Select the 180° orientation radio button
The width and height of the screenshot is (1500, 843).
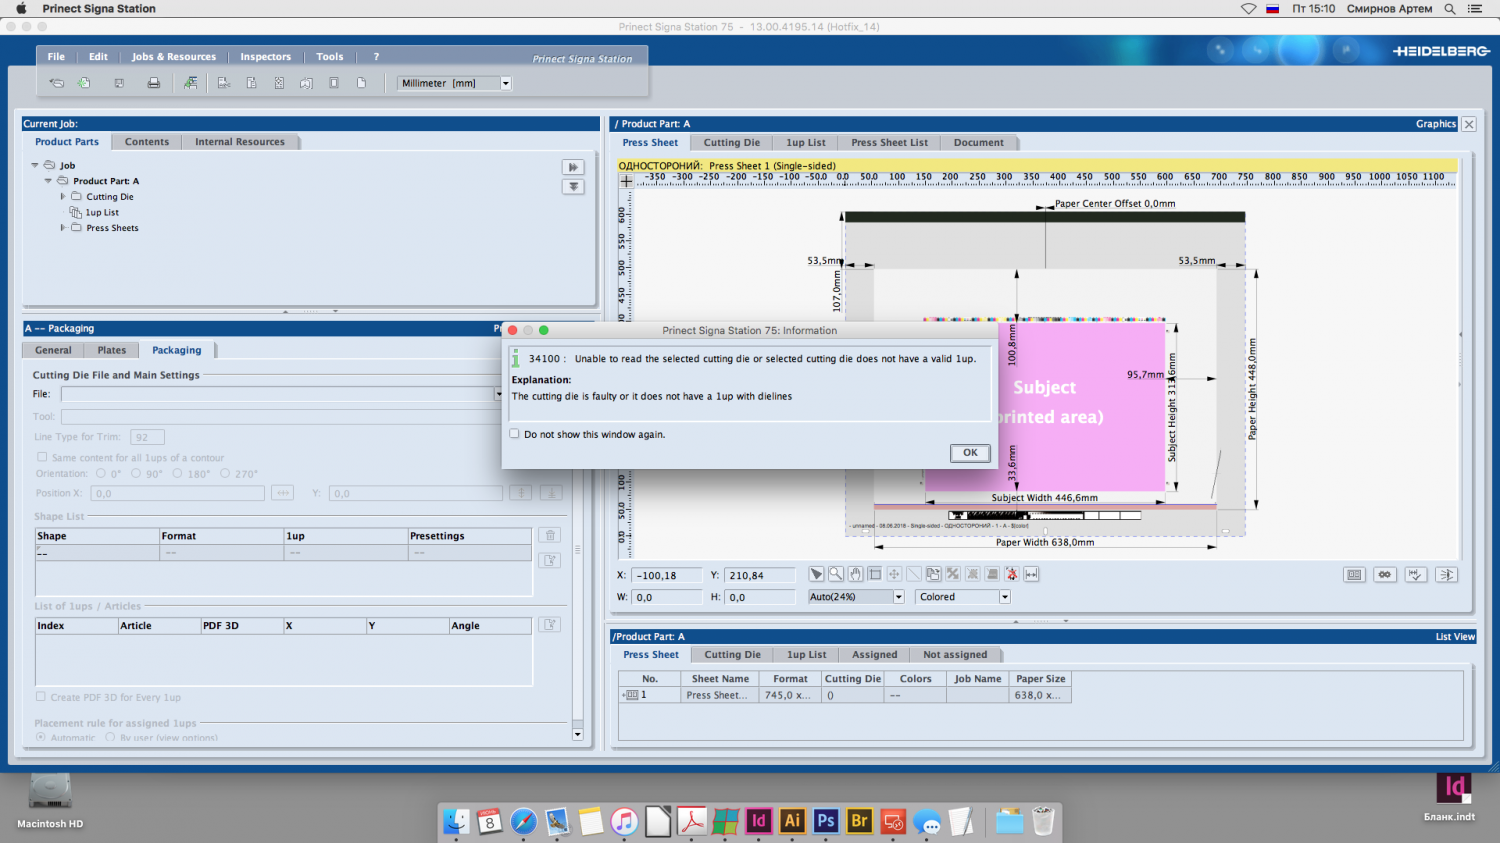click(x=178, y=473)
